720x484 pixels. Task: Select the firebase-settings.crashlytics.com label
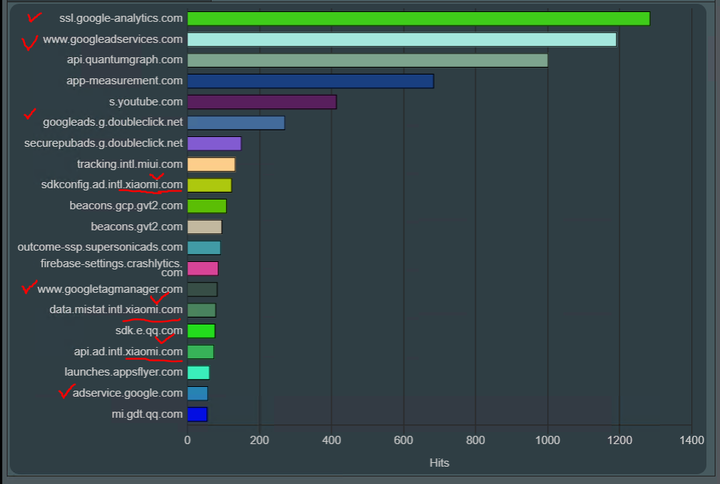111,268
